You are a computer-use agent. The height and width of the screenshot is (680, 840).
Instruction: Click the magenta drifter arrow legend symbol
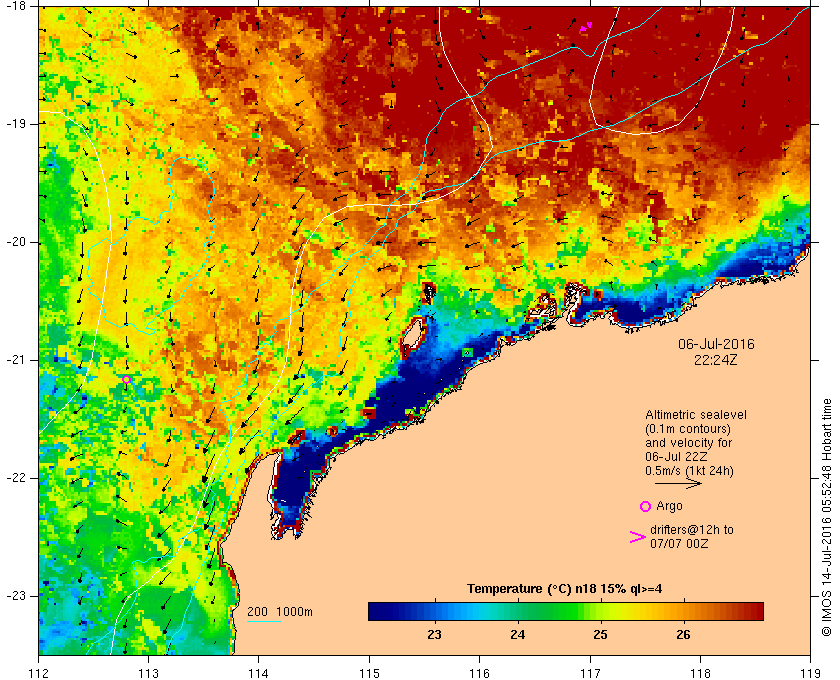(638, 537)
